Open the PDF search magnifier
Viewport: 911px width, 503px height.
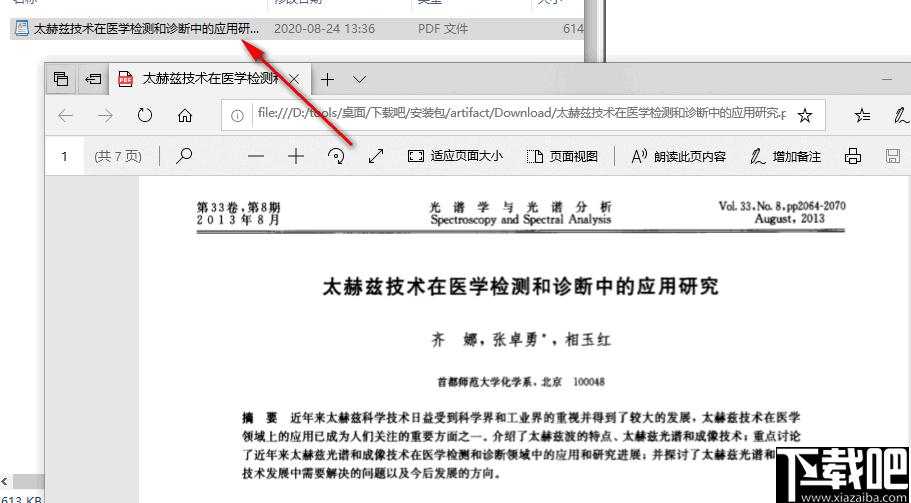(x=184, y=156)
